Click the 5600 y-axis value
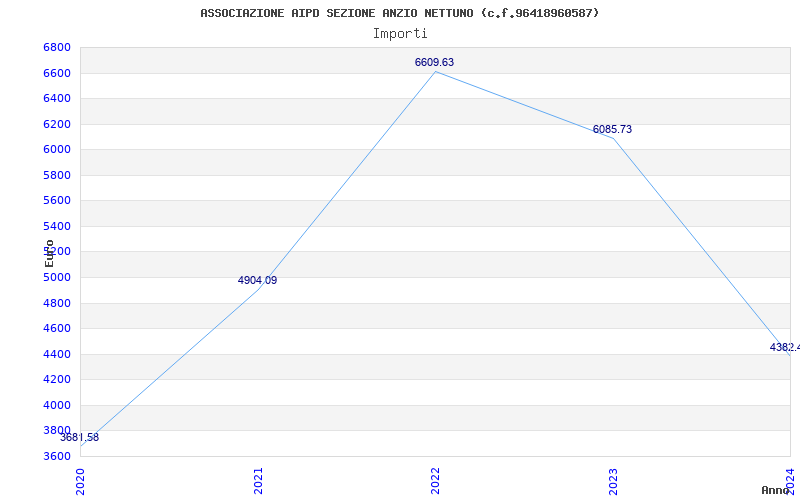This screenshot has width=800, height=500. pyautogui.click(x=57, y=201)
